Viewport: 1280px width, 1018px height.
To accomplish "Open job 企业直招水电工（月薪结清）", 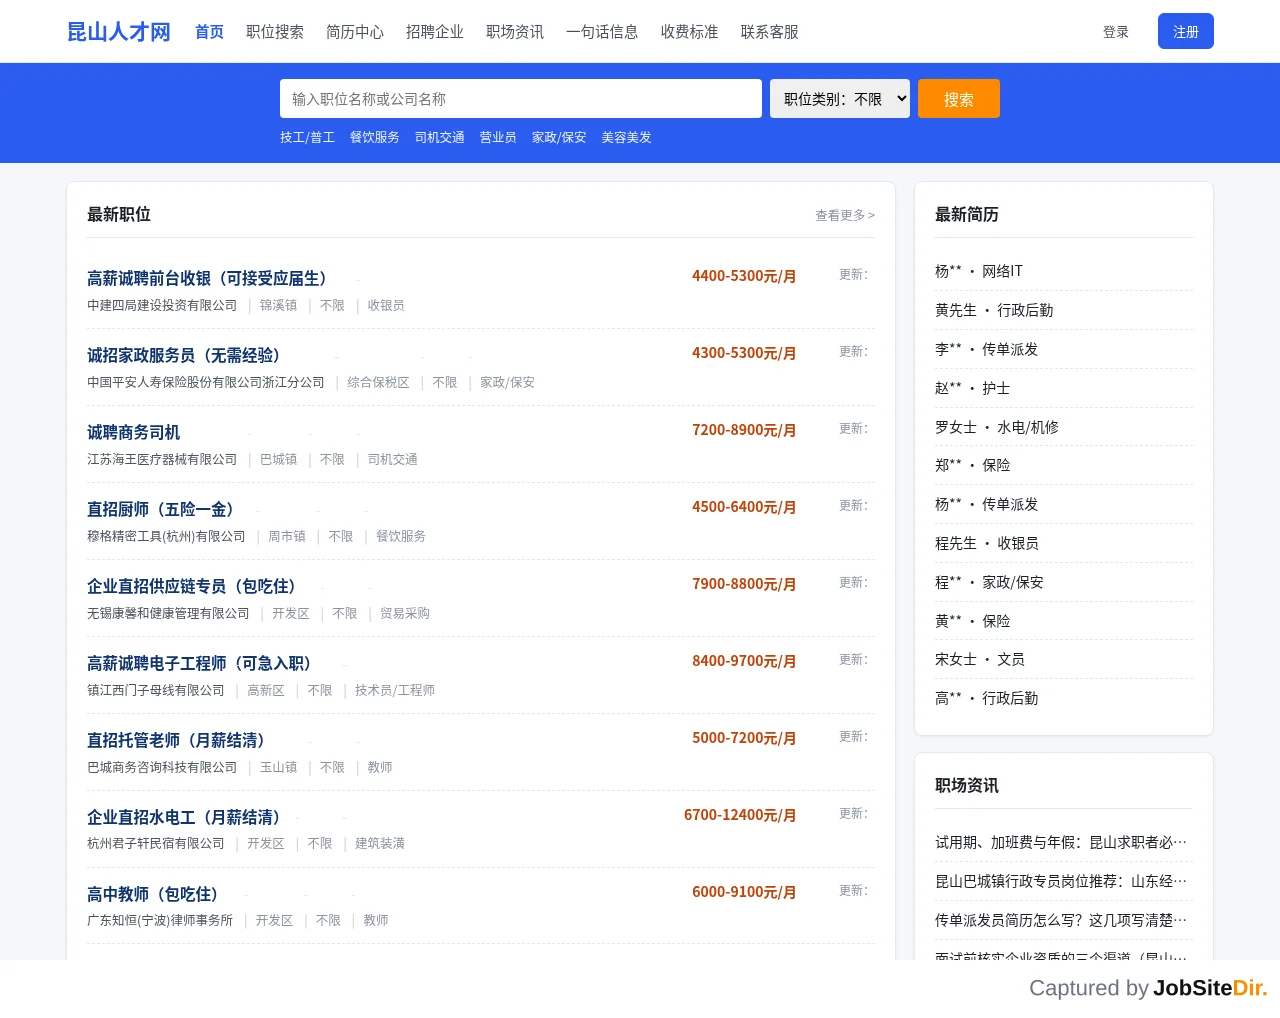I will pyautogui.click(x=183, y=817).
